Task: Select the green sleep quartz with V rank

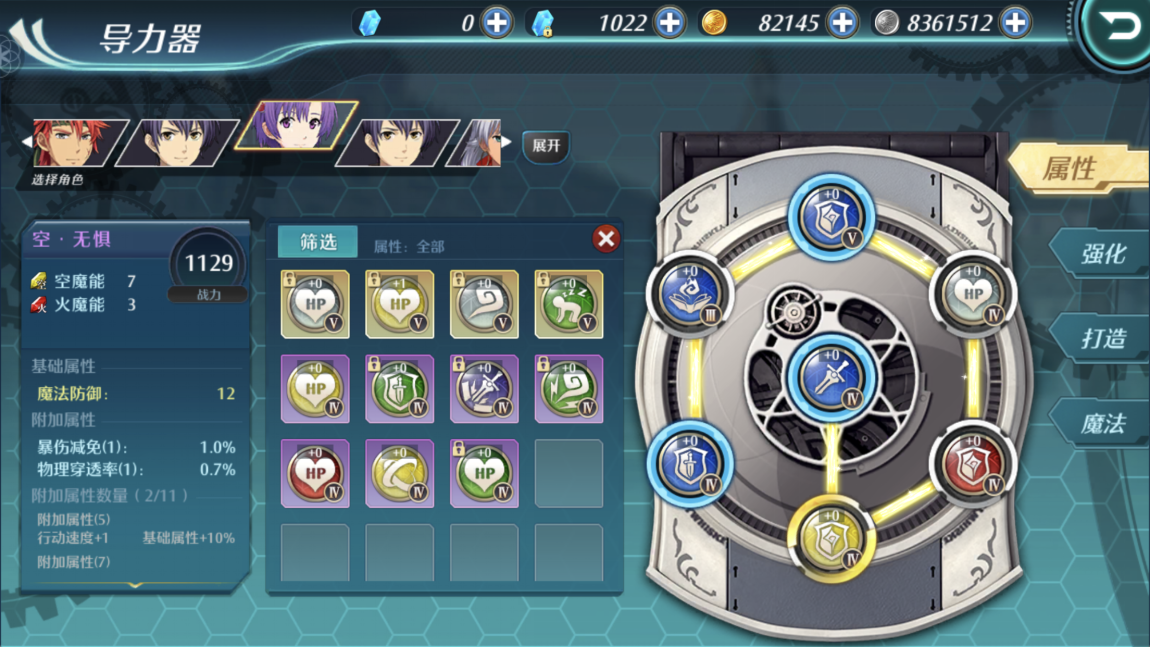Action: coord(568,304)
